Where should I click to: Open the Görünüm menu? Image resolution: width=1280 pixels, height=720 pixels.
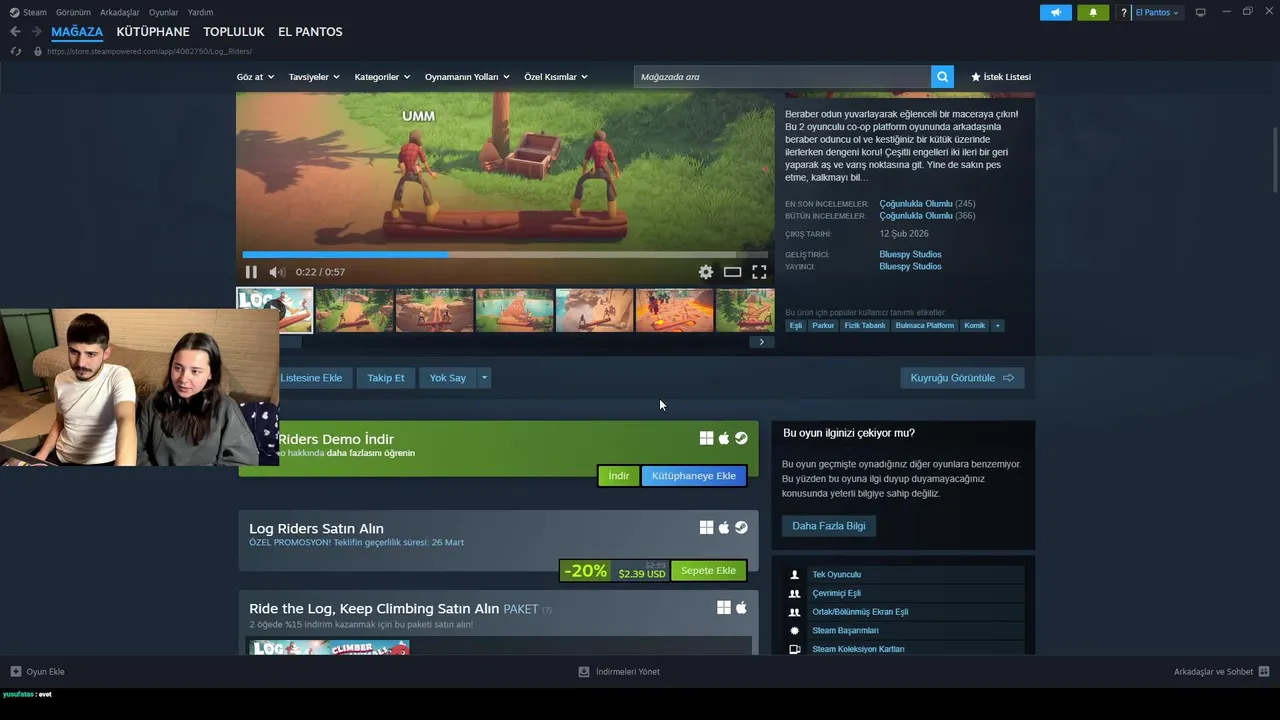[73, 12]
